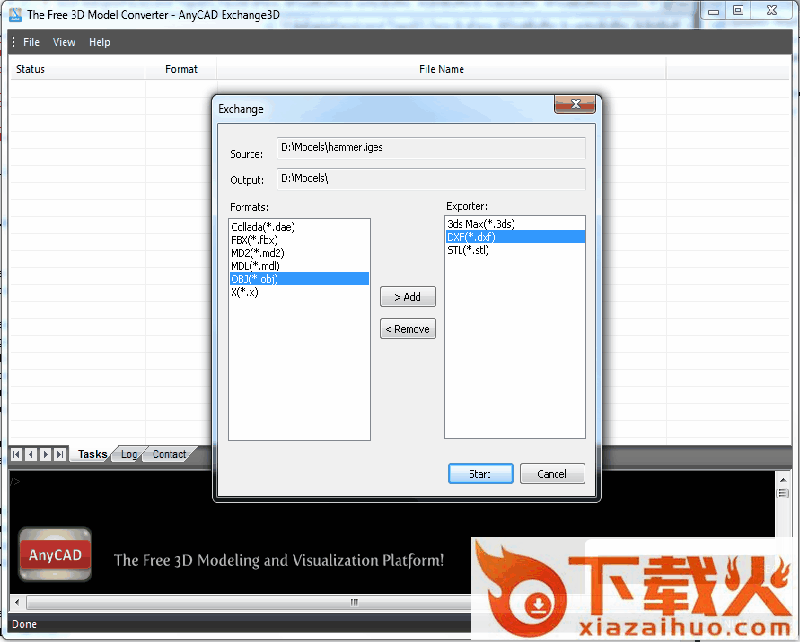Click the Status column header
Image resolution: width=800 pixels, height=642 pixels.
pyautogui.click(x=78, y=69)
